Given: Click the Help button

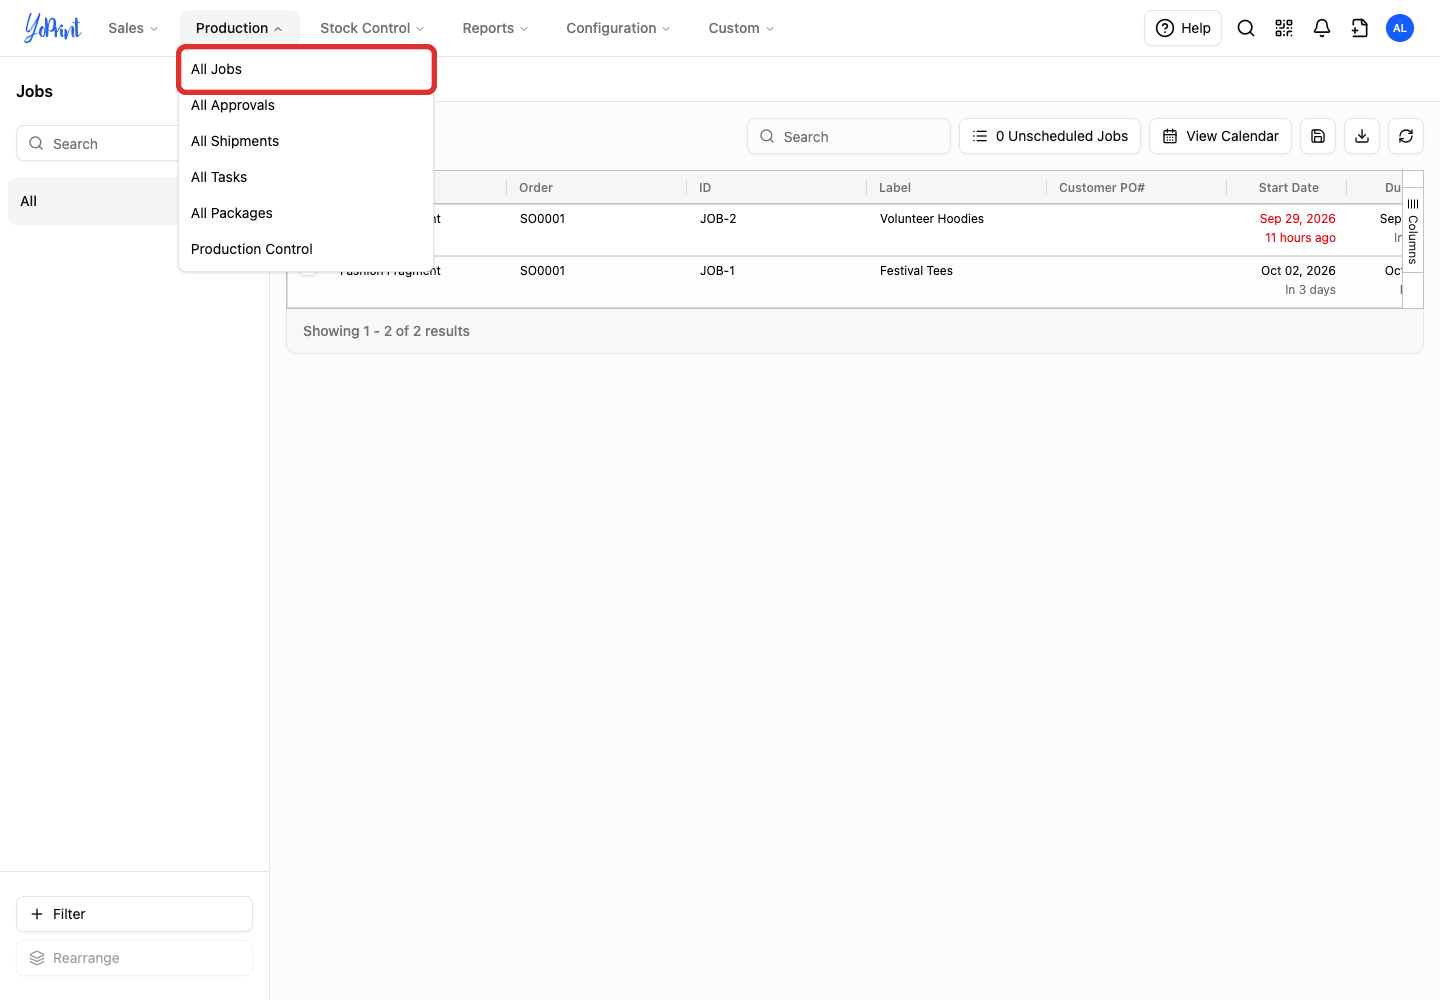Looking at the screenshot, I should pos(1183,28).
